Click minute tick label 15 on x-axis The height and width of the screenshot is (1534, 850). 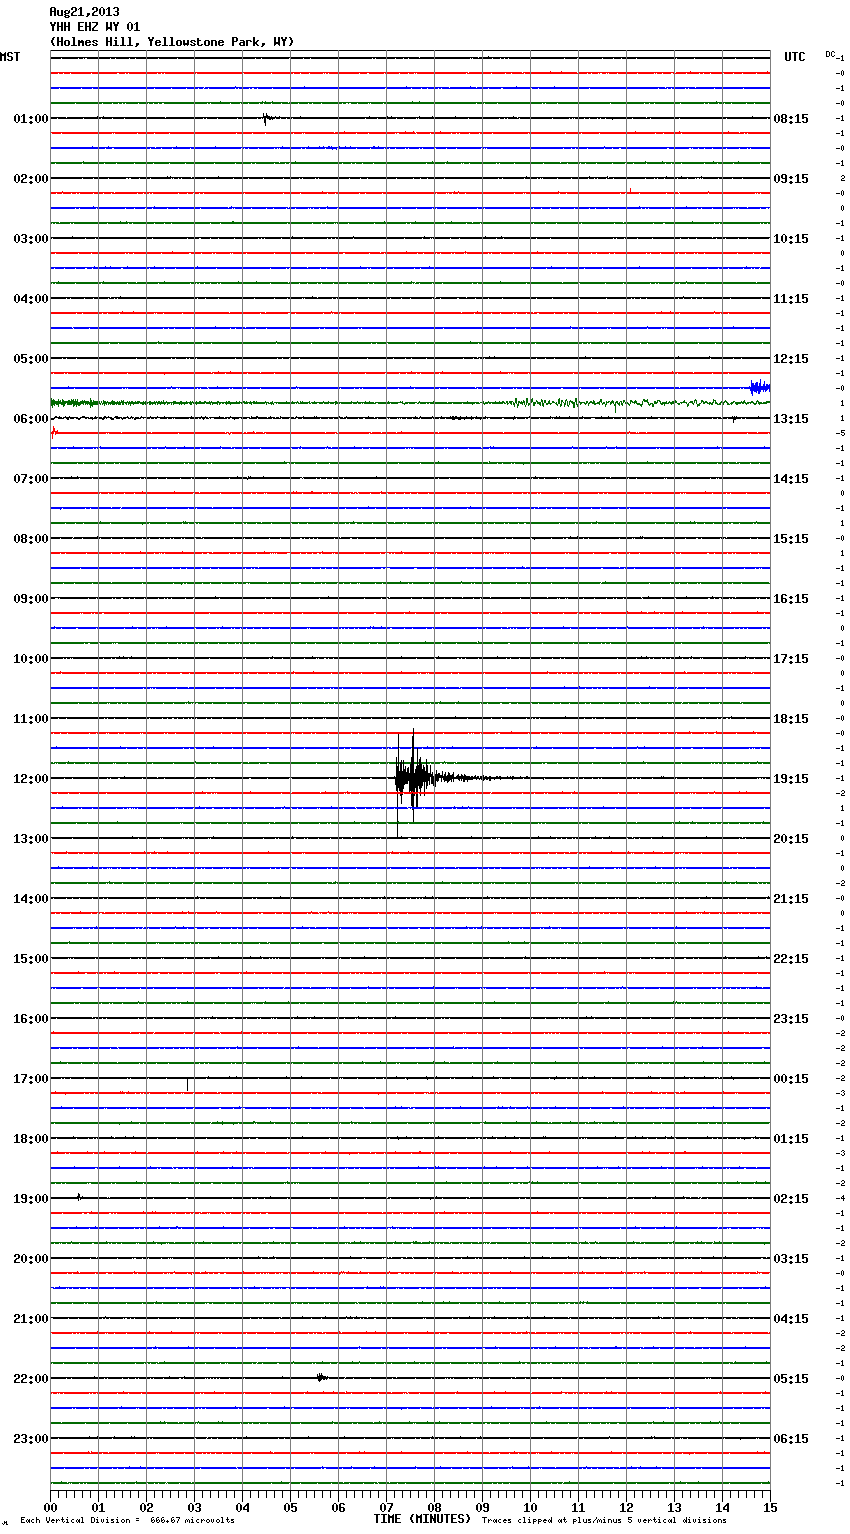point(770,1507)
